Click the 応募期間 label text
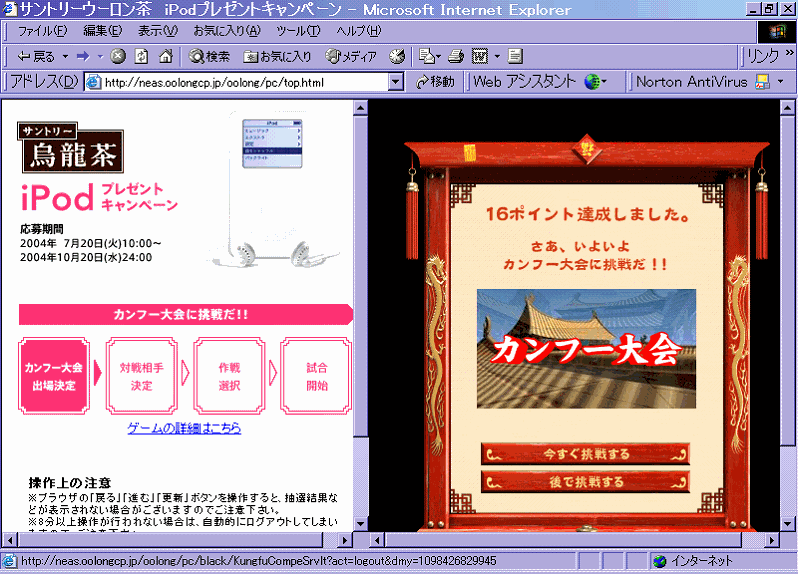 [x=42, y=229]
